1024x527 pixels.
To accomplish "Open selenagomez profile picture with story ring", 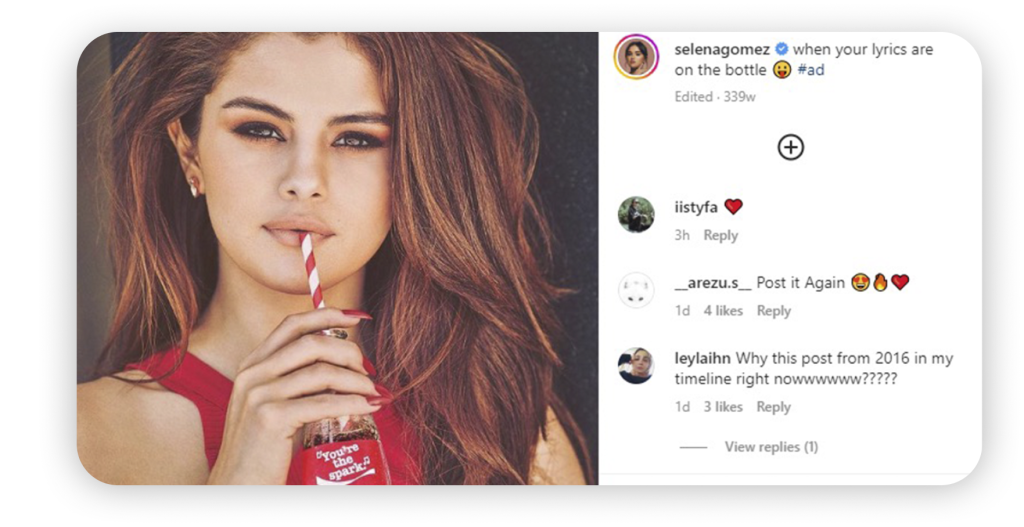I will click(x=636, y=57).
